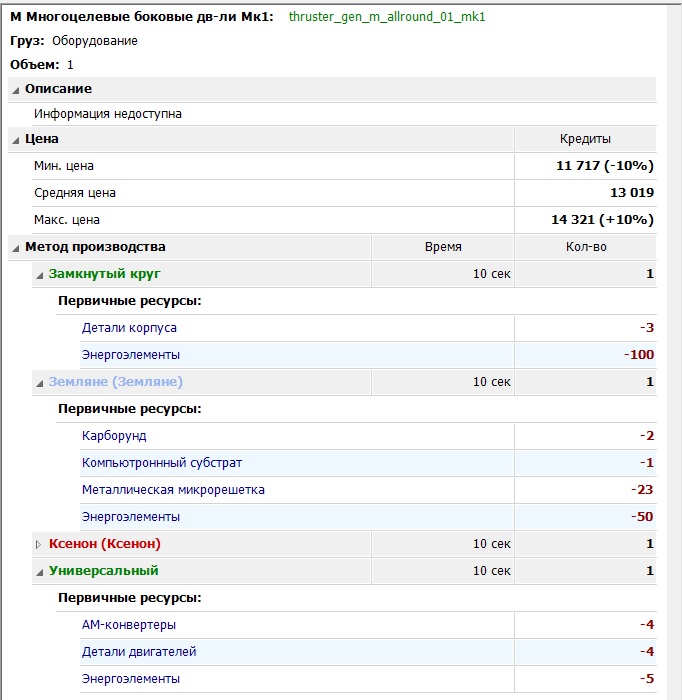Click the Кол-во column header
The height and width of the screenshot is (700, 682).
tap(585, 247)
